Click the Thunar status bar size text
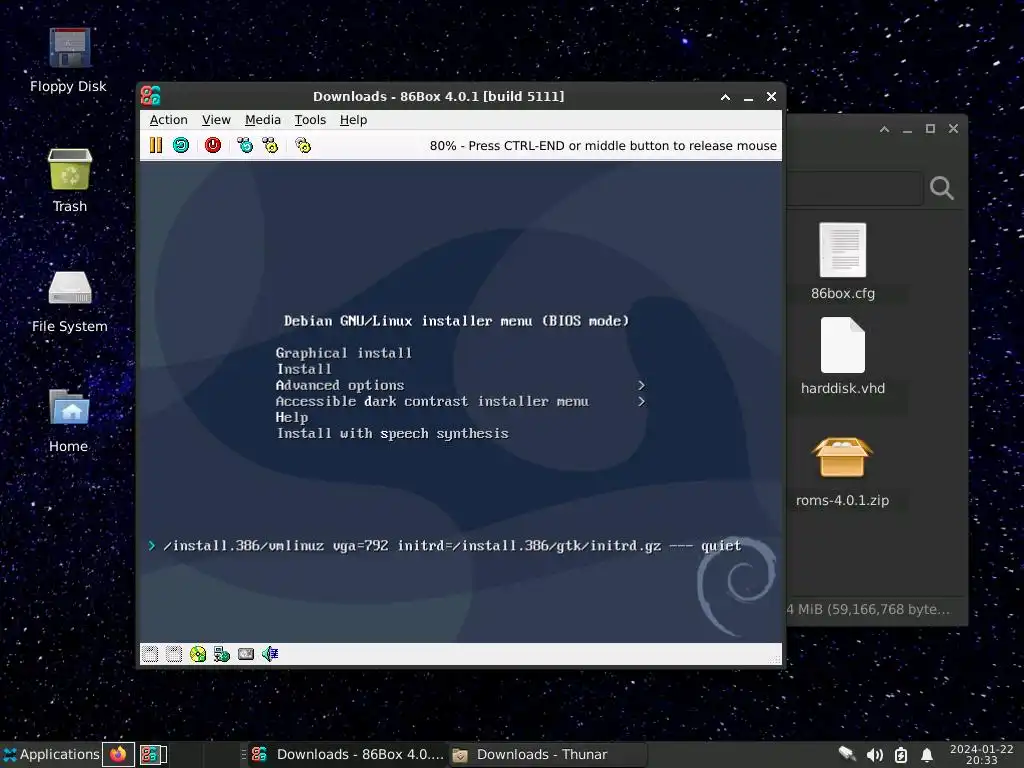This screenshot has height=768, width=1024. coord(868,609)
